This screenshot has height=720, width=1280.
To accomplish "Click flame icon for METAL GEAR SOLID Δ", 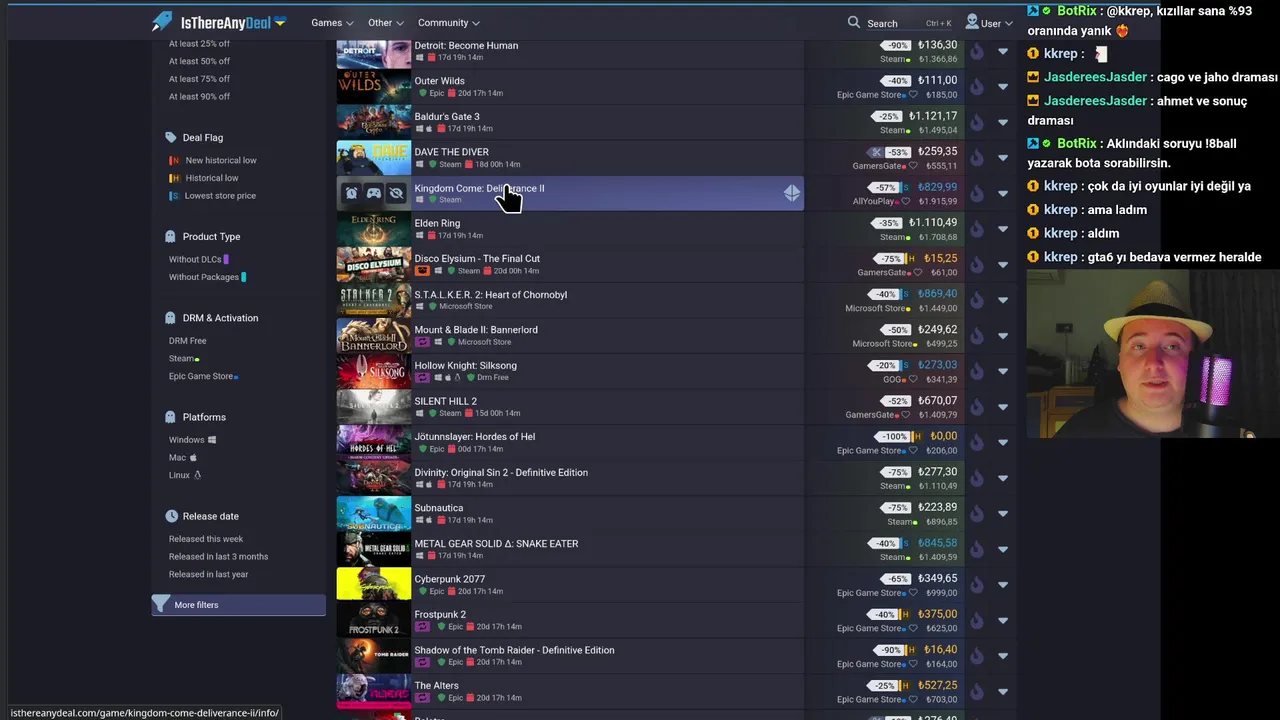I will pos(976,550).
